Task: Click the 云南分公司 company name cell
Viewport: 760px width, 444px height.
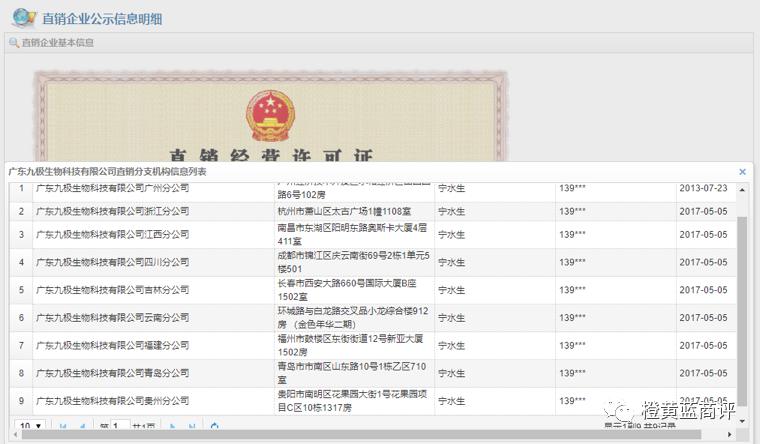Action: [112, 317]
